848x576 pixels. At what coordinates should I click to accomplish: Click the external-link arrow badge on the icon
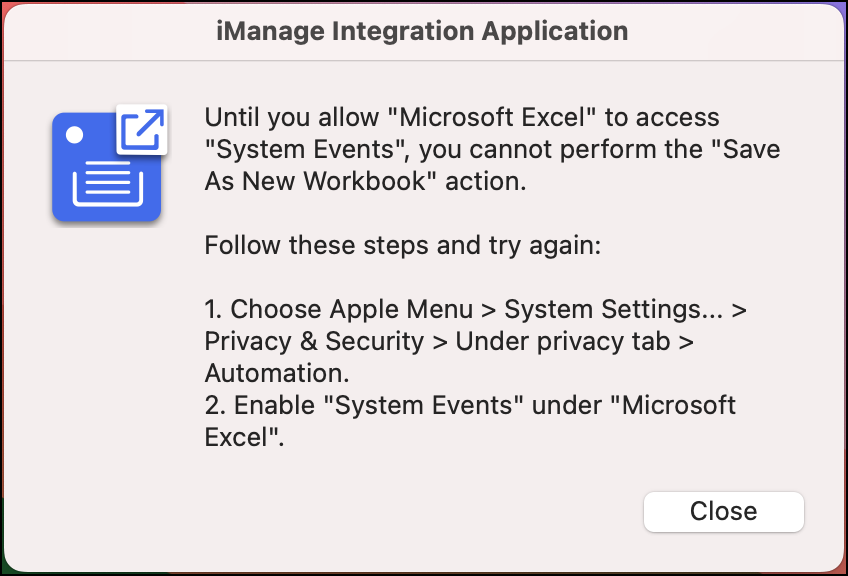pyautogui.click(x=141, y=130)
